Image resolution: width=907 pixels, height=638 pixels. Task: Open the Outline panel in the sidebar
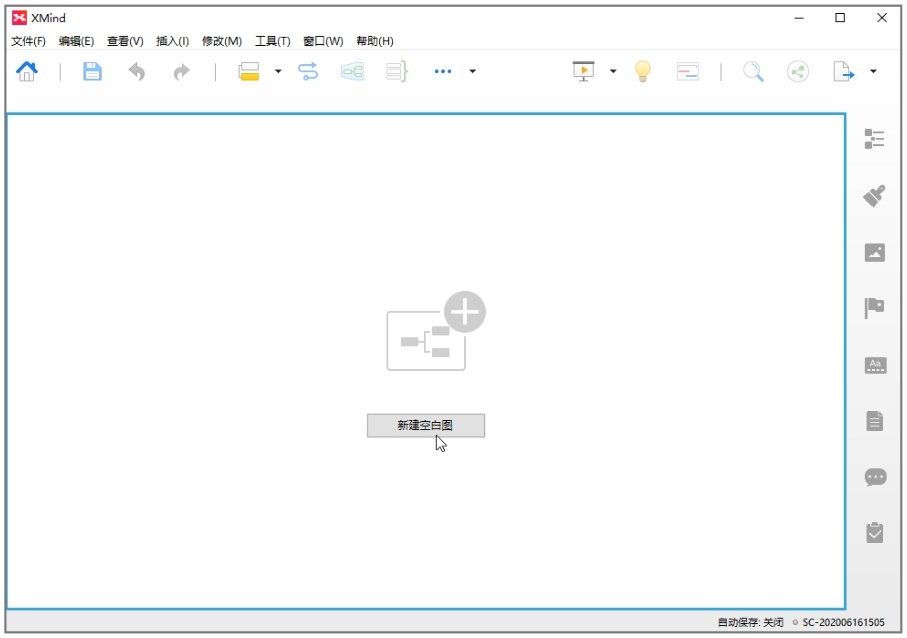click(x=875, y=139)
